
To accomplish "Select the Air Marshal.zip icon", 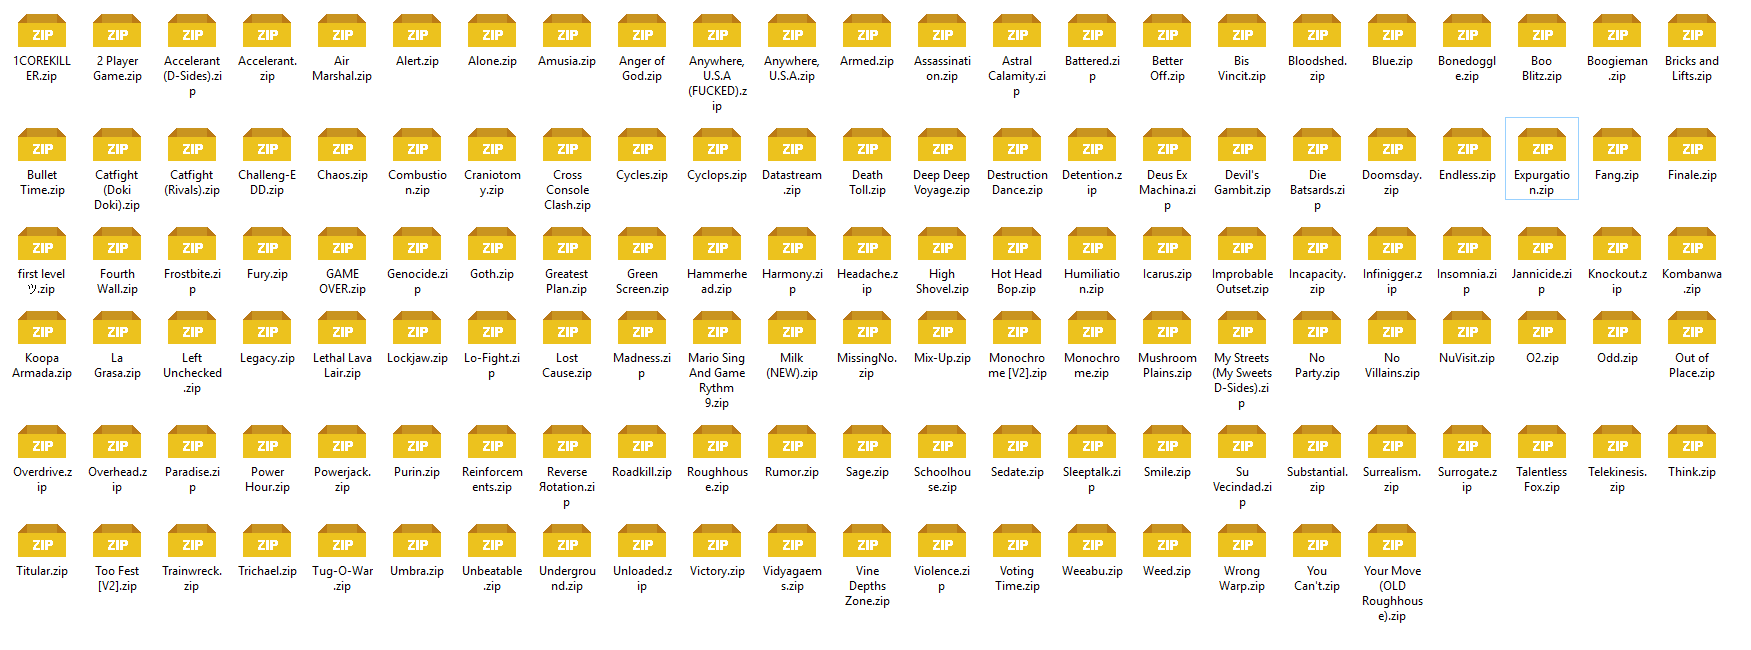I will coord(342,32).
